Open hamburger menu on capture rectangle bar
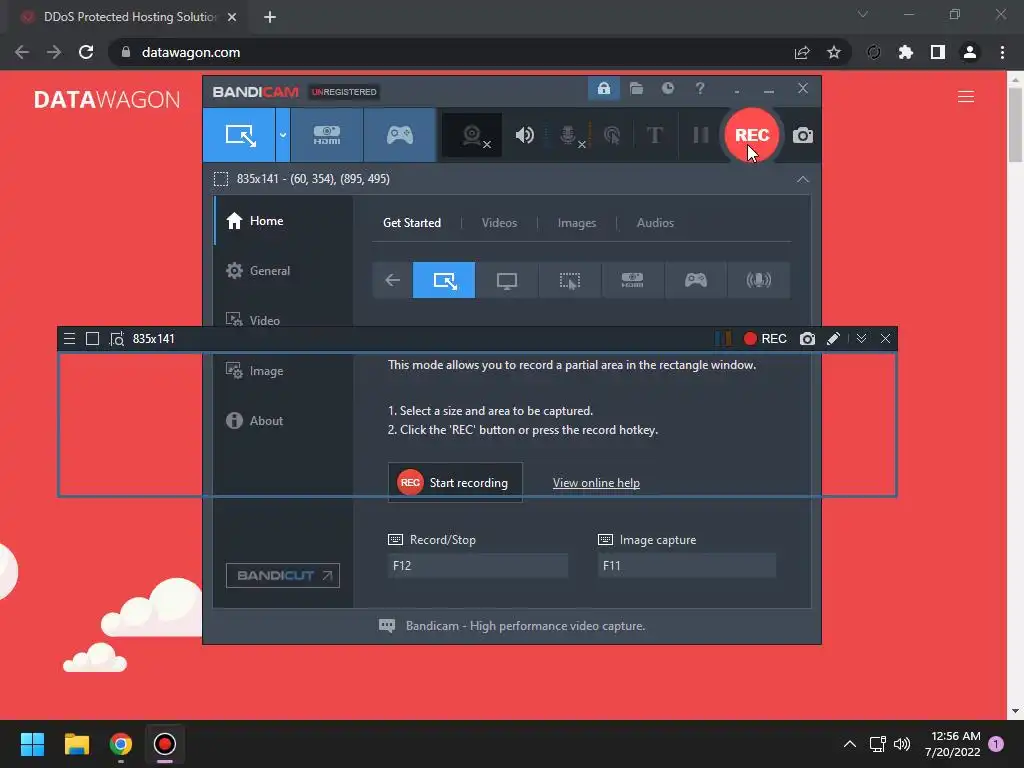 click(x=69, y=338)
